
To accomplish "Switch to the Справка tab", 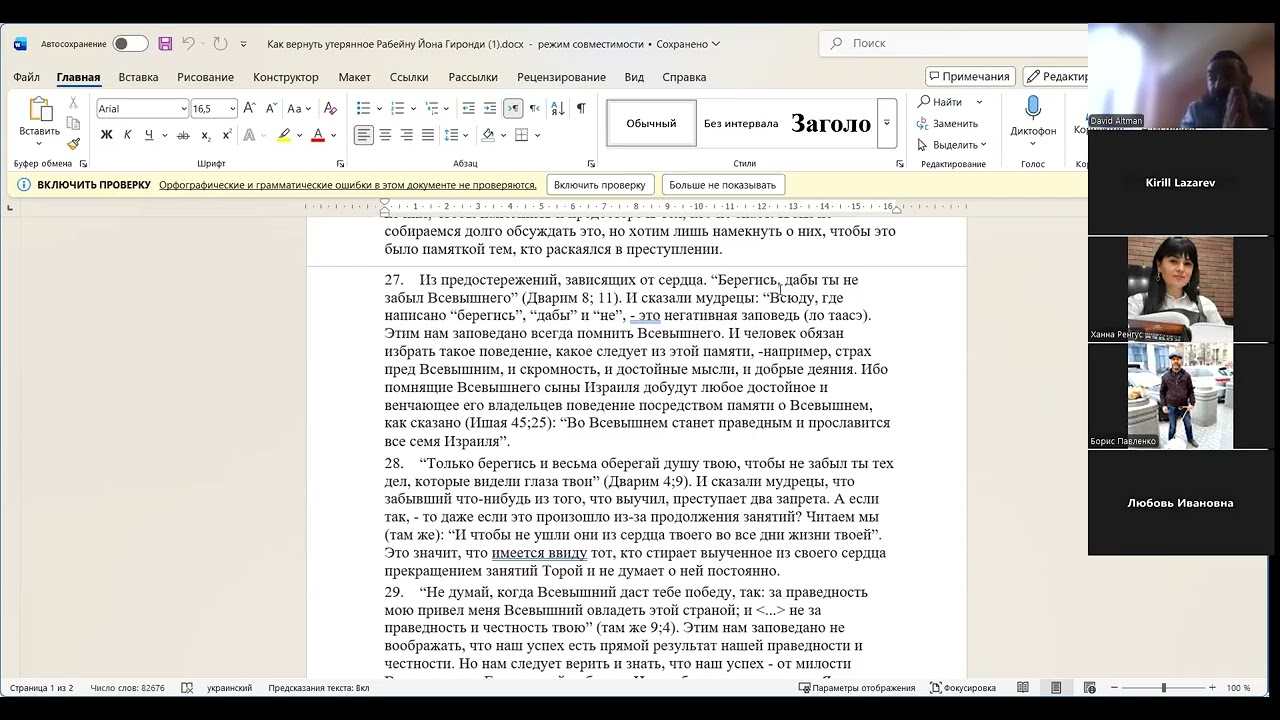I will point(684,77).
